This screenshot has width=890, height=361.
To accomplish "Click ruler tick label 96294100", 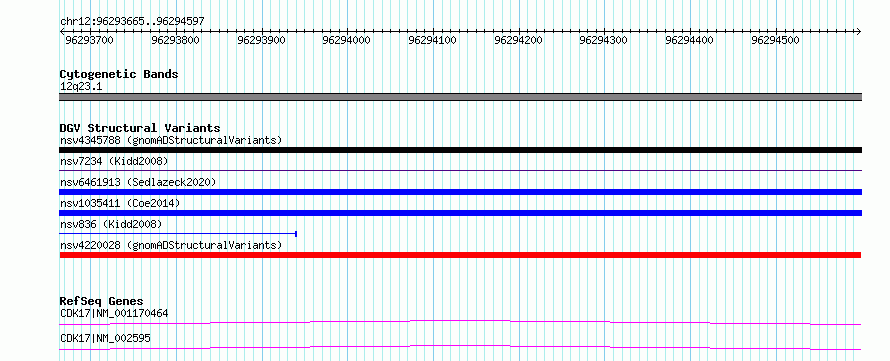I will click(x=433, y=40).
